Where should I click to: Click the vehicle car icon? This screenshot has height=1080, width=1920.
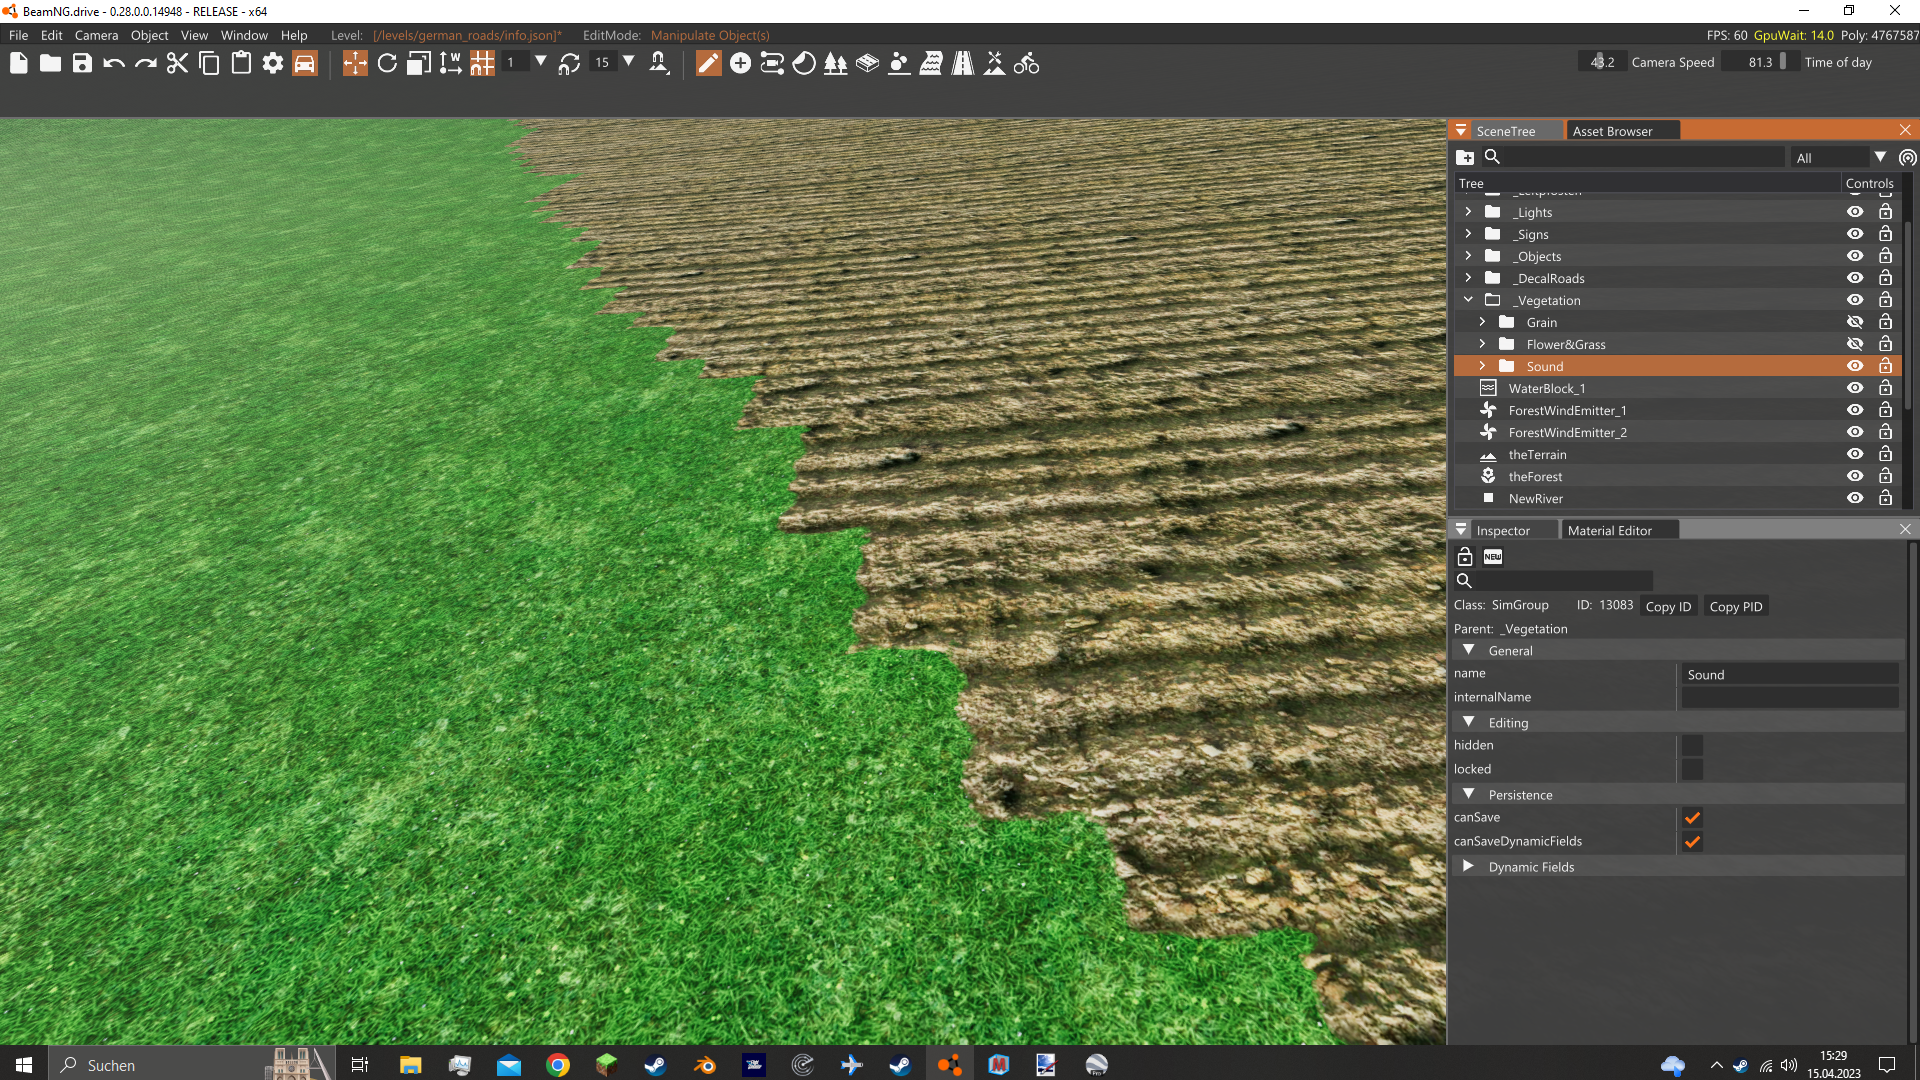click(x=304, y=64)
